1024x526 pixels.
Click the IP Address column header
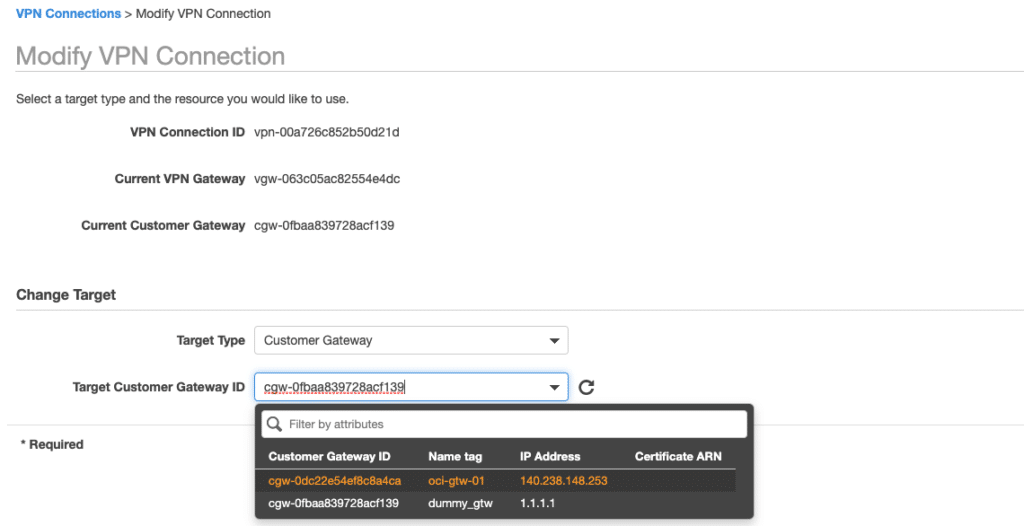[550, 457]
